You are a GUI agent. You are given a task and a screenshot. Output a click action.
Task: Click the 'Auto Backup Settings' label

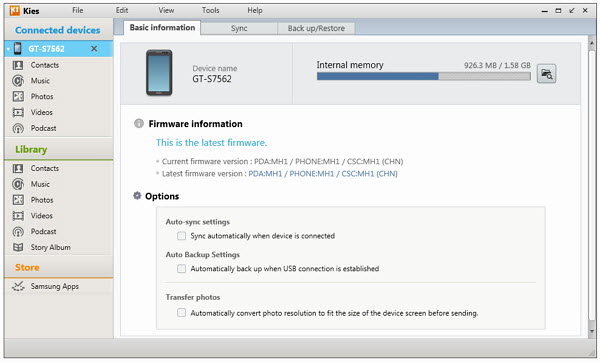(203, 255)
